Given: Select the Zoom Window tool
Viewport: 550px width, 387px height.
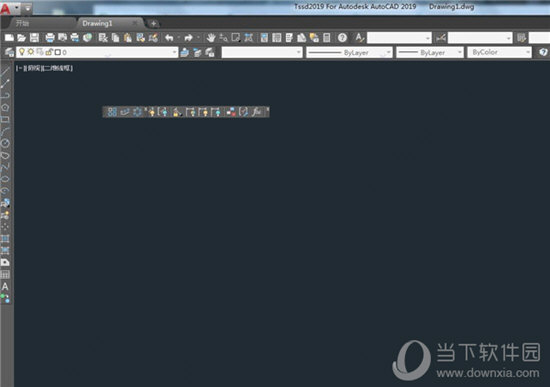Looking at the screenshot, I should pos(236,38).
